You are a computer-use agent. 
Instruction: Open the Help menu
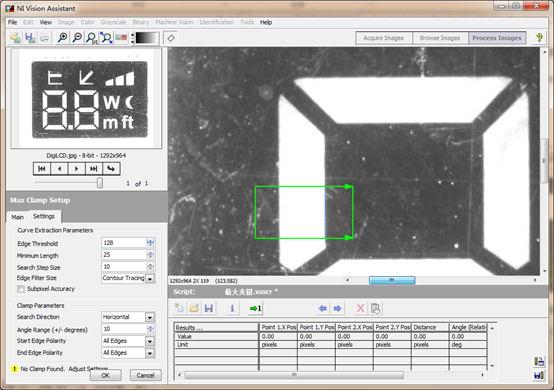pyautogui.click(x=266, y=22)
